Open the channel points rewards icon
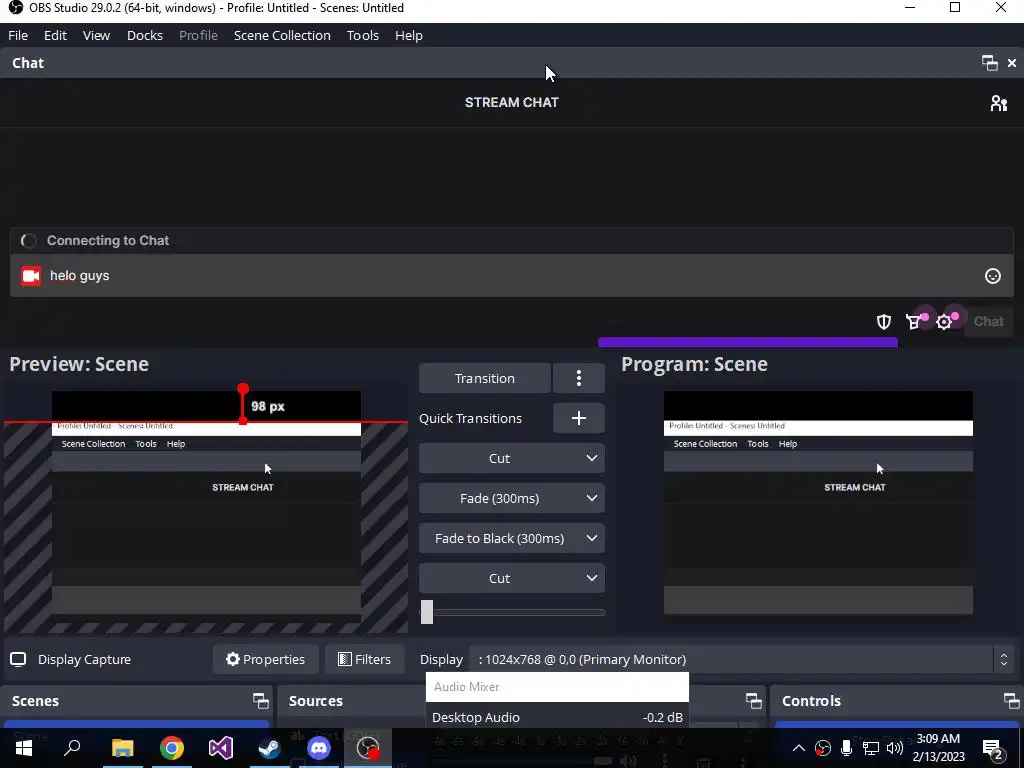The height and width of the screenshot is (768, 1024). [914, 321]
